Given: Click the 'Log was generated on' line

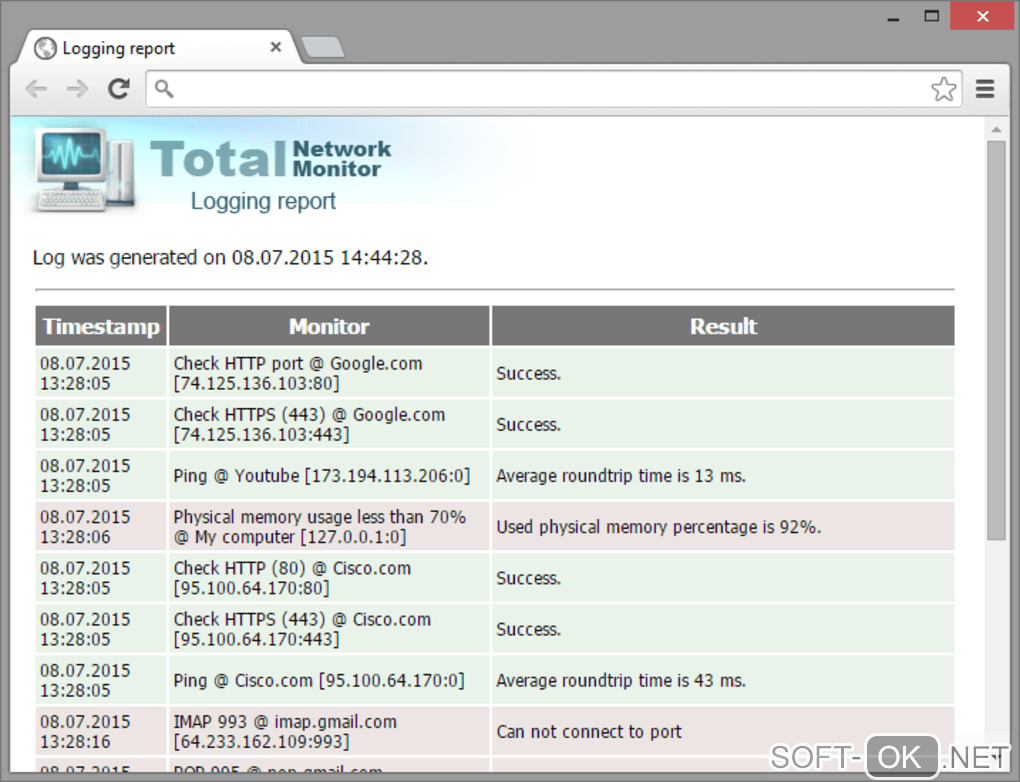Looking at the screenshot, I should click(230, 258).
